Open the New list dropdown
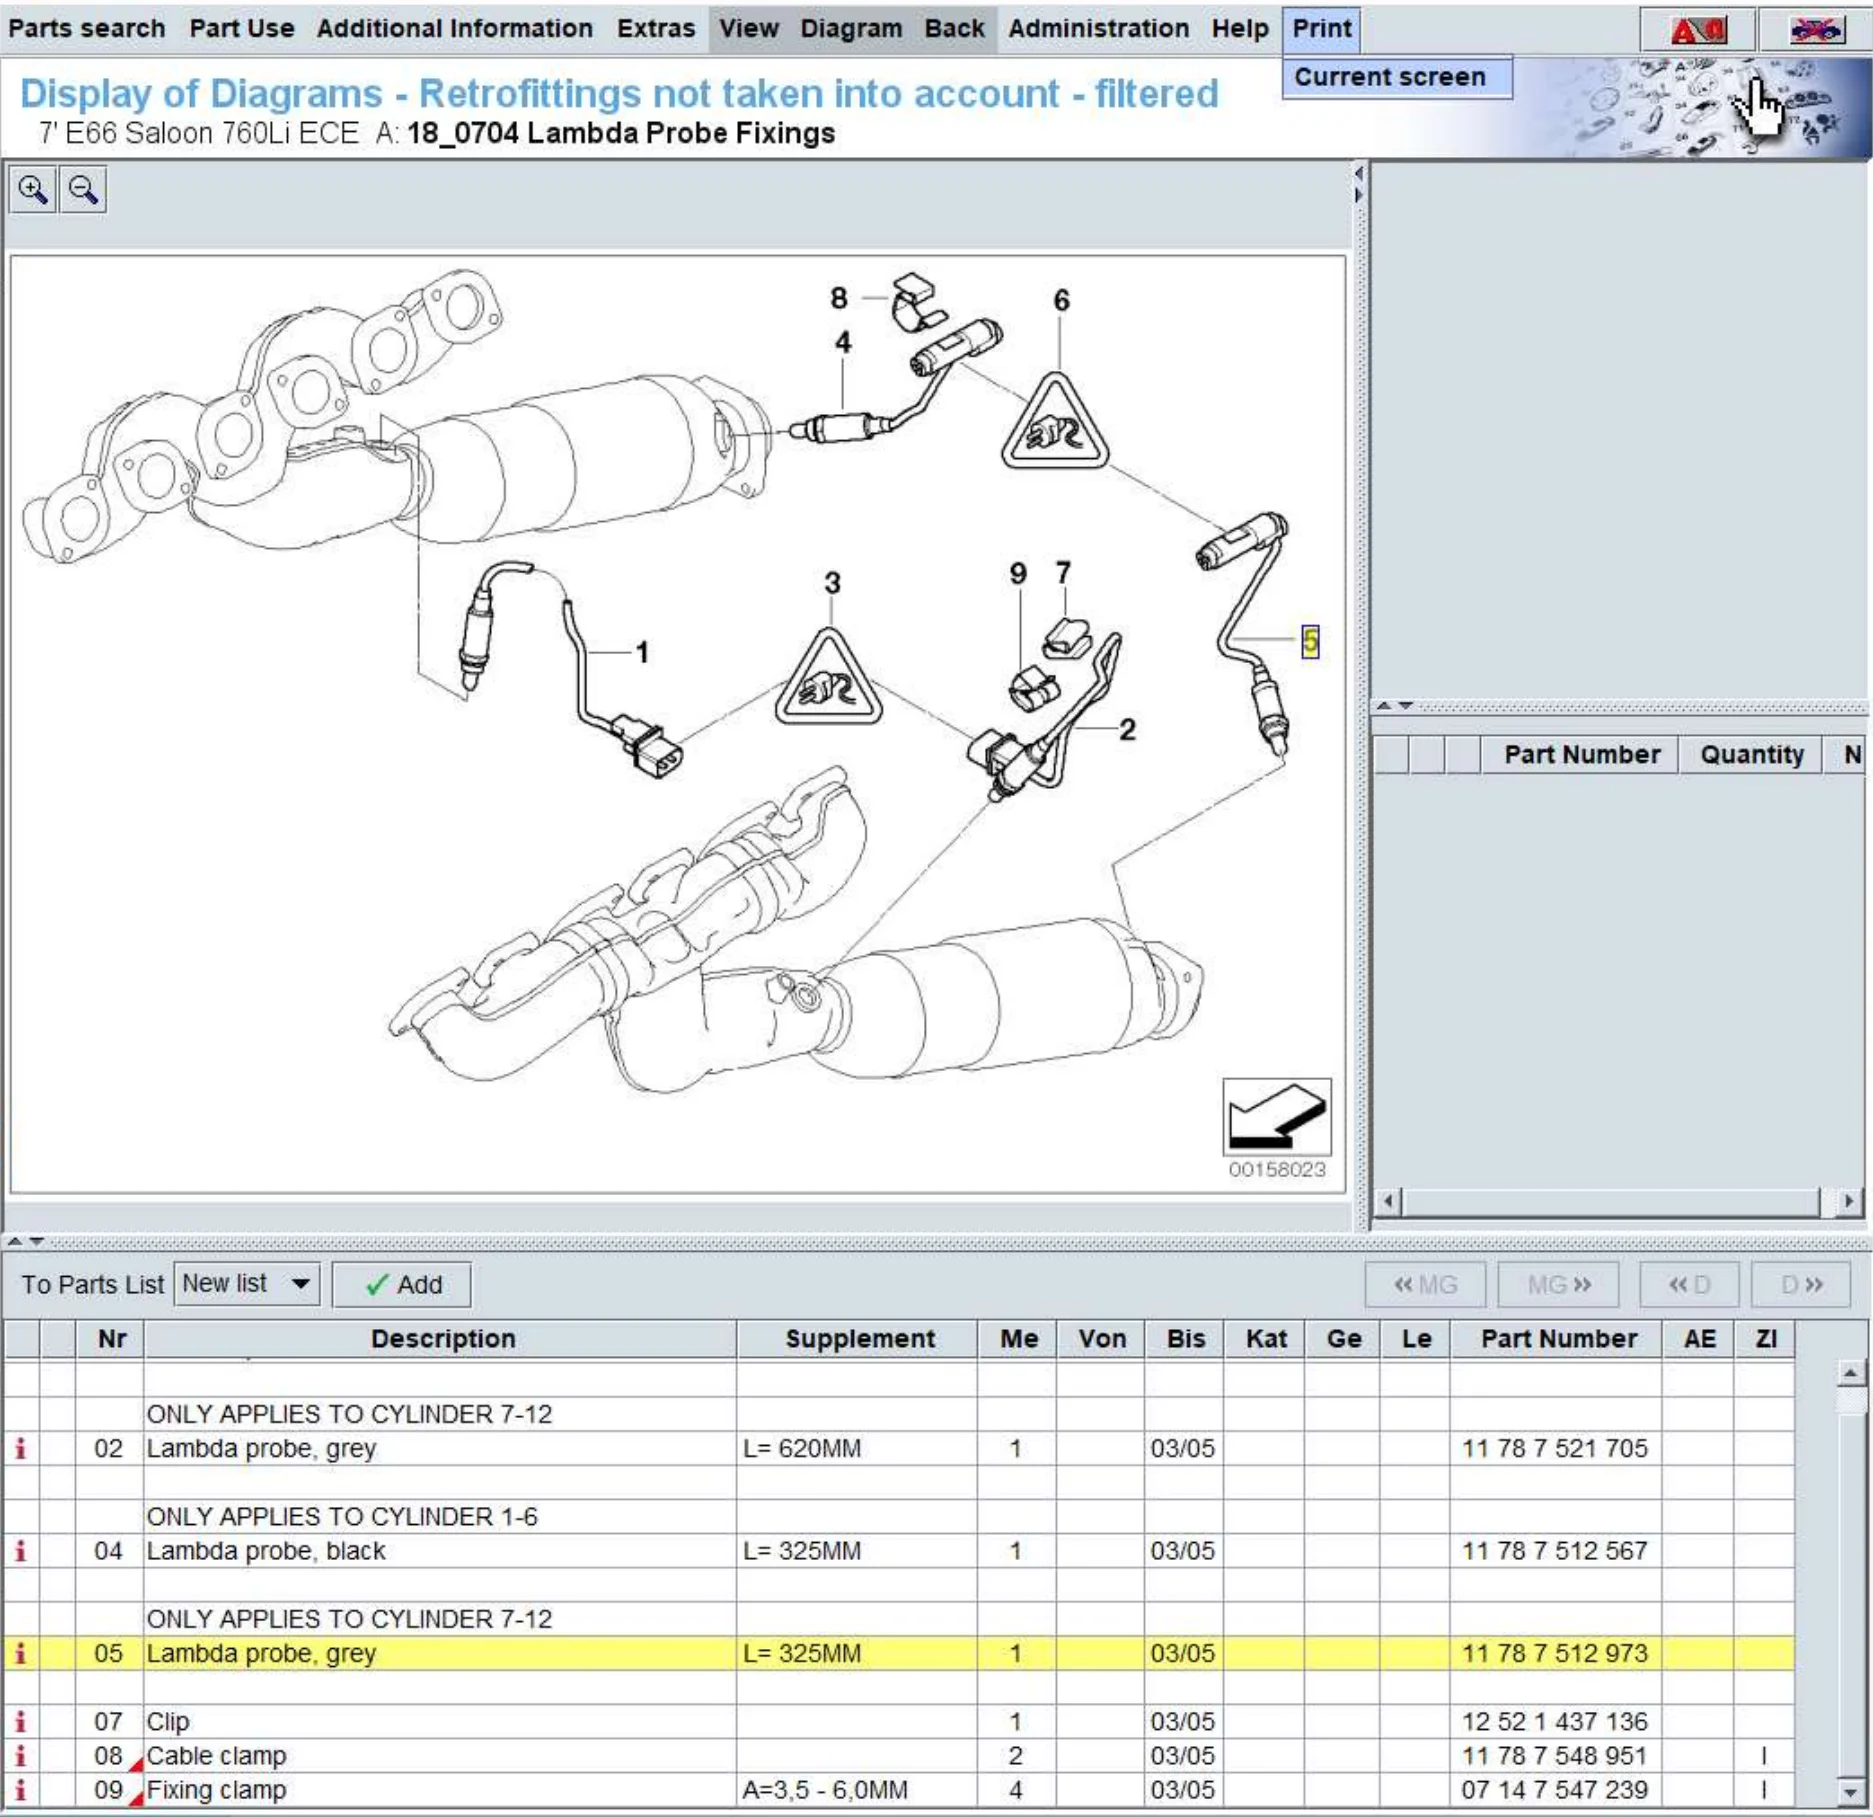 [x=247, y=1284]
